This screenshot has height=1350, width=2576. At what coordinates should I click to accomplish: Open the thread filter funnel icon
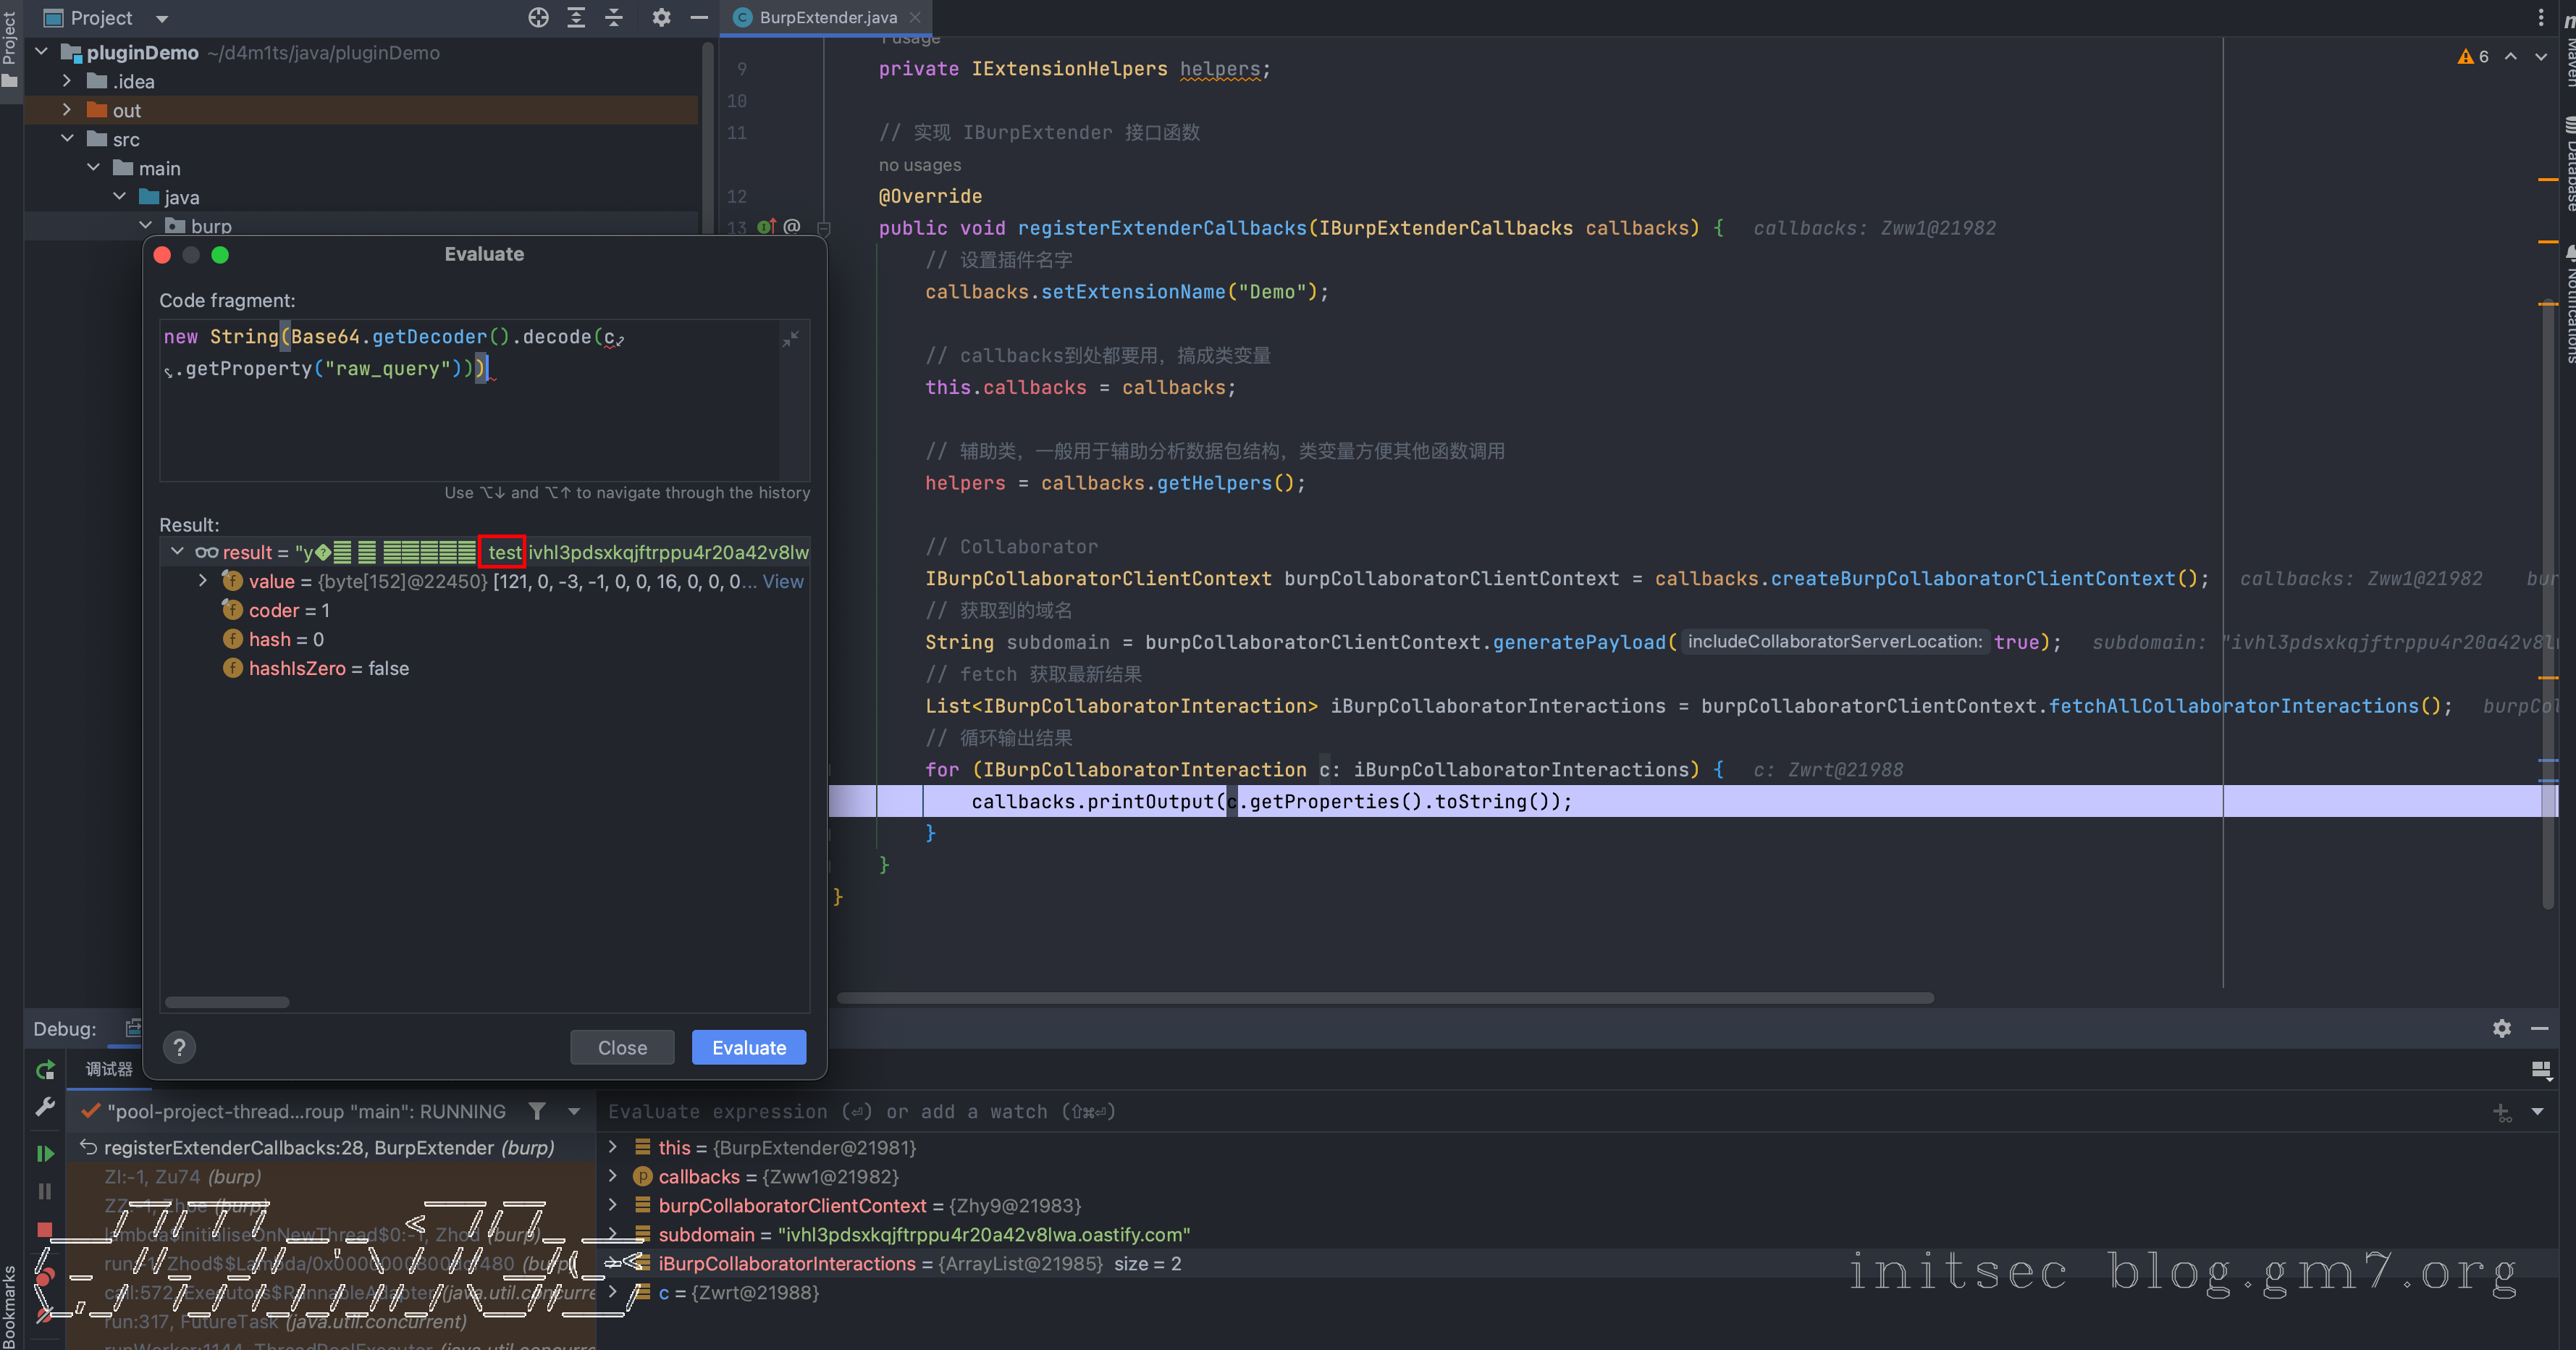[537, 1111]
